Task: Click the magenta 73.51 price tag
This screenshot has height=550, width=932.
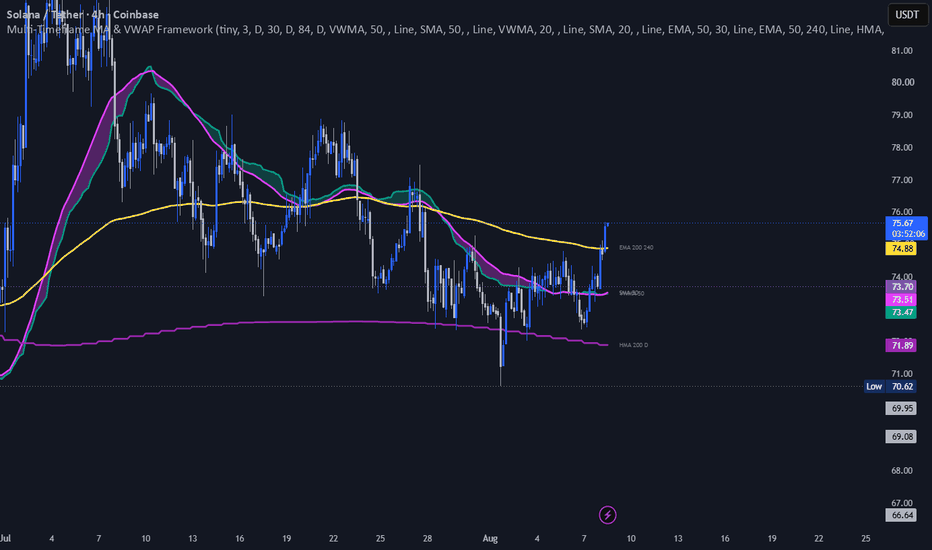Action: pos(901,300)
